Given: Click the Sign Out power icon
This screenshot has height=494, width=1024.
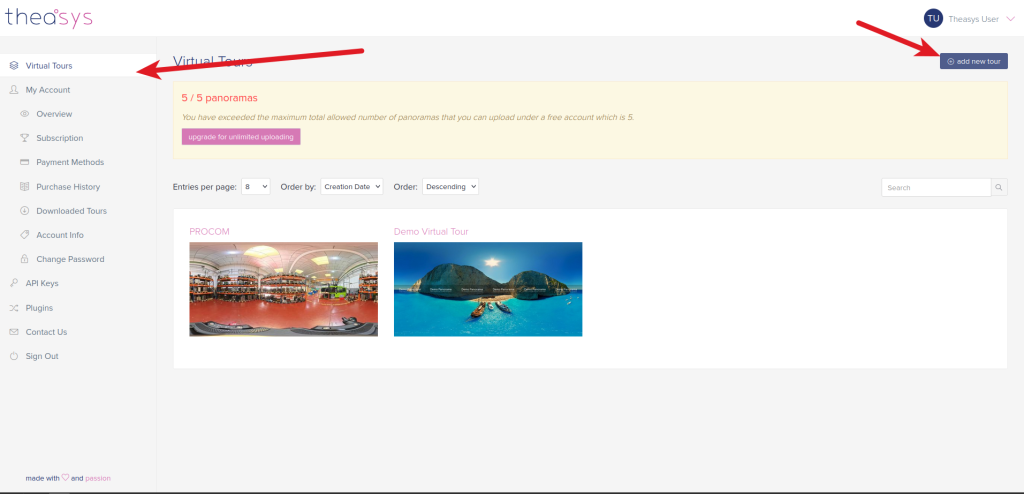Looking at the screenshot, I should click(x=14, y=356).
